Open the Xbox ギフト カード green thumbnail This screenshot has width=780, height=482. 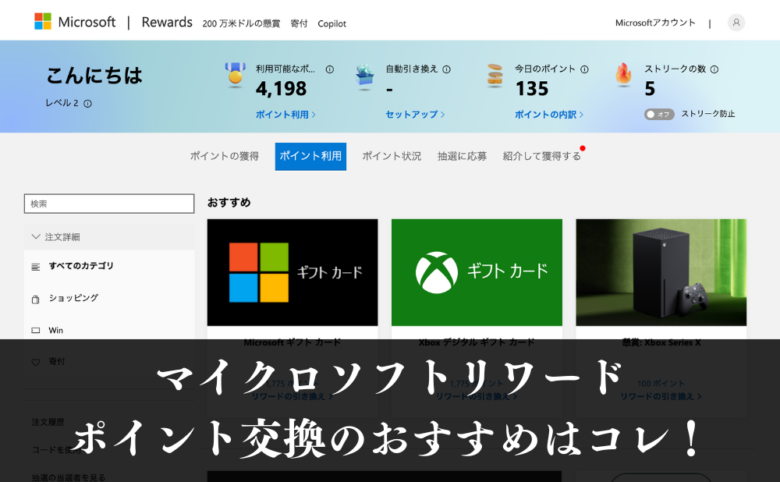click(477, 272)
